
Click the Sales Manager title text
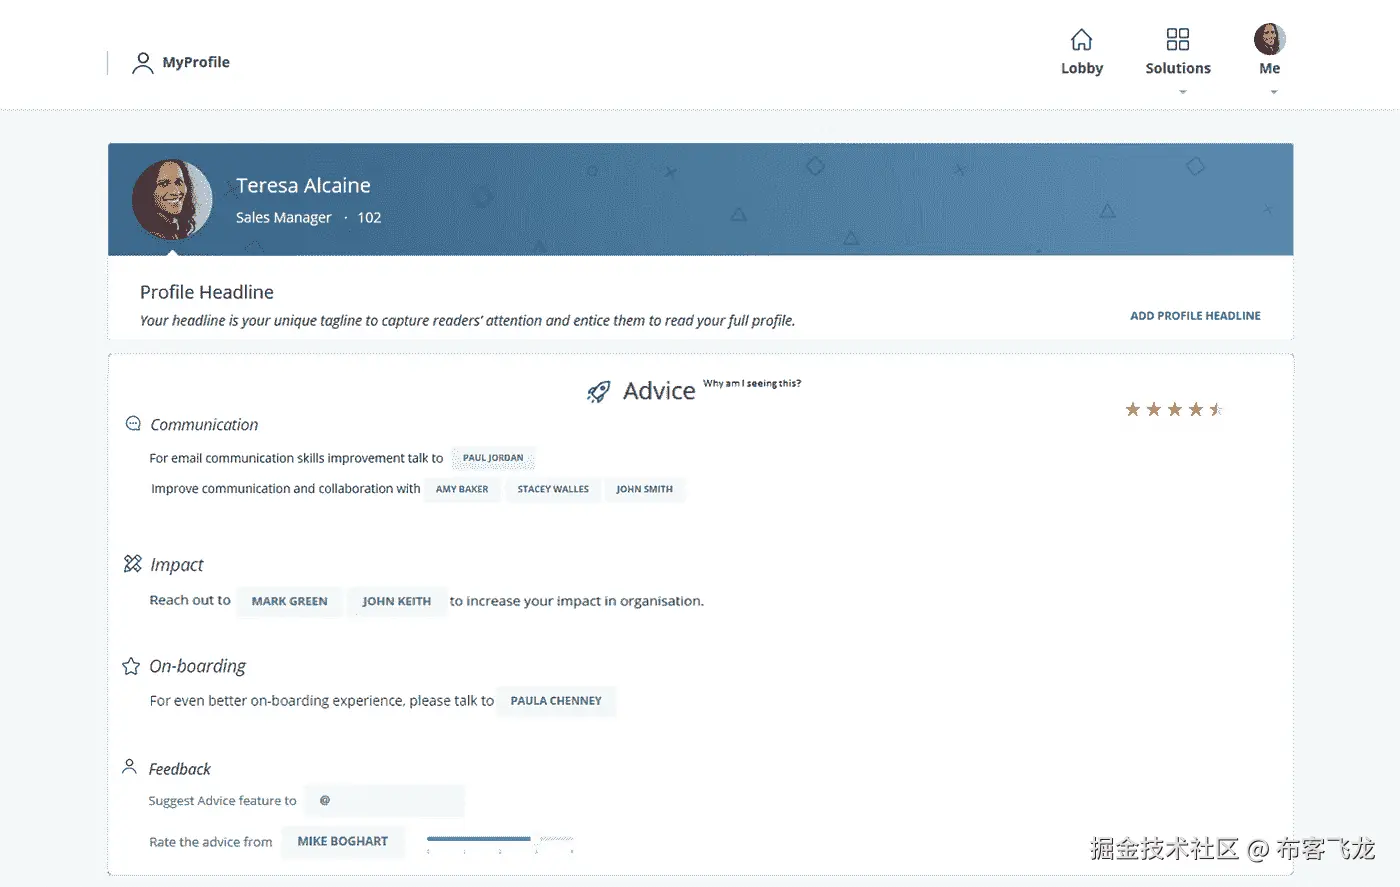283,218
